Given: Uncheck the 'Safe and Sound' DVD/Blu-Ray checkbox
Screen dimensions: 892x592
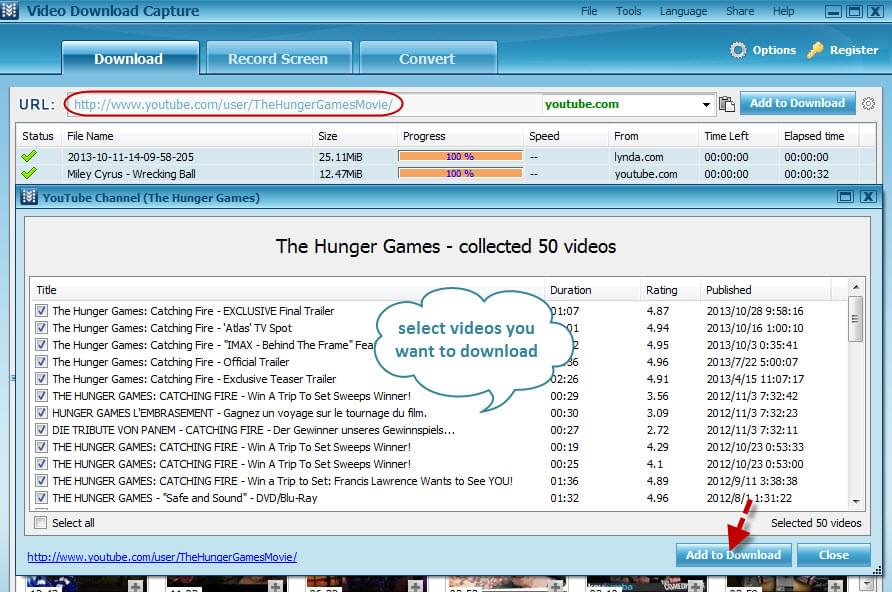Looking at the screenshot, I should pyautogui.click(x=41, y=498).
